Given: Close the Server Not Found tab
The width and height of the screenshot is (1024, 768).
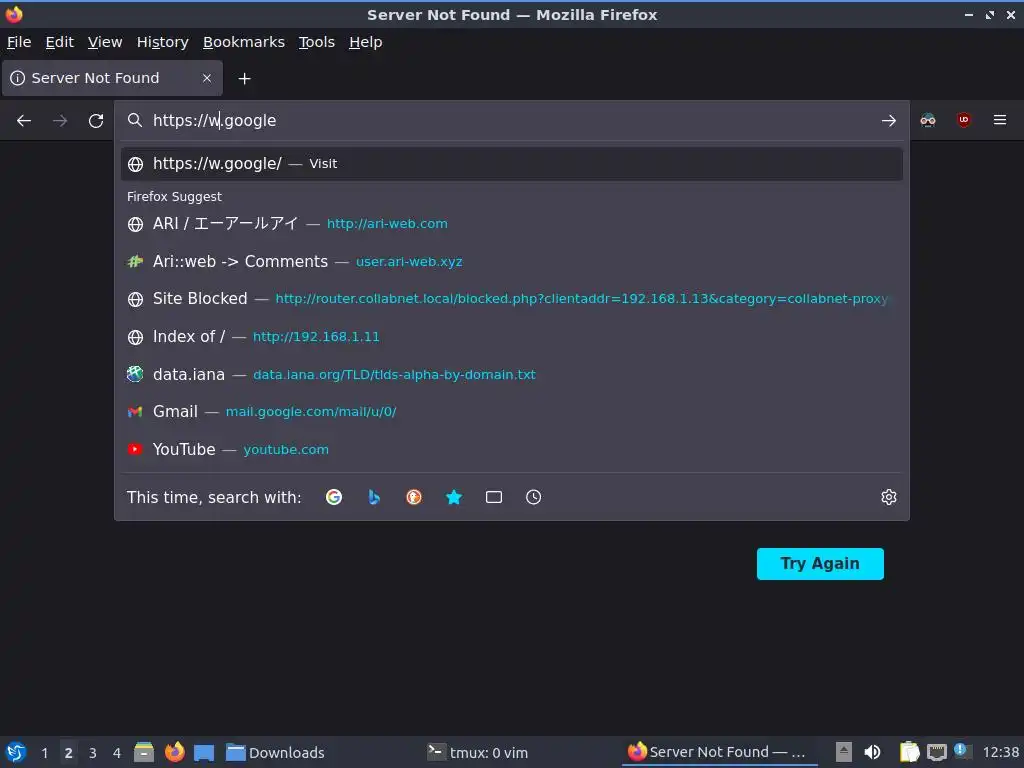Looking at the screenshot, I should 206,78.
